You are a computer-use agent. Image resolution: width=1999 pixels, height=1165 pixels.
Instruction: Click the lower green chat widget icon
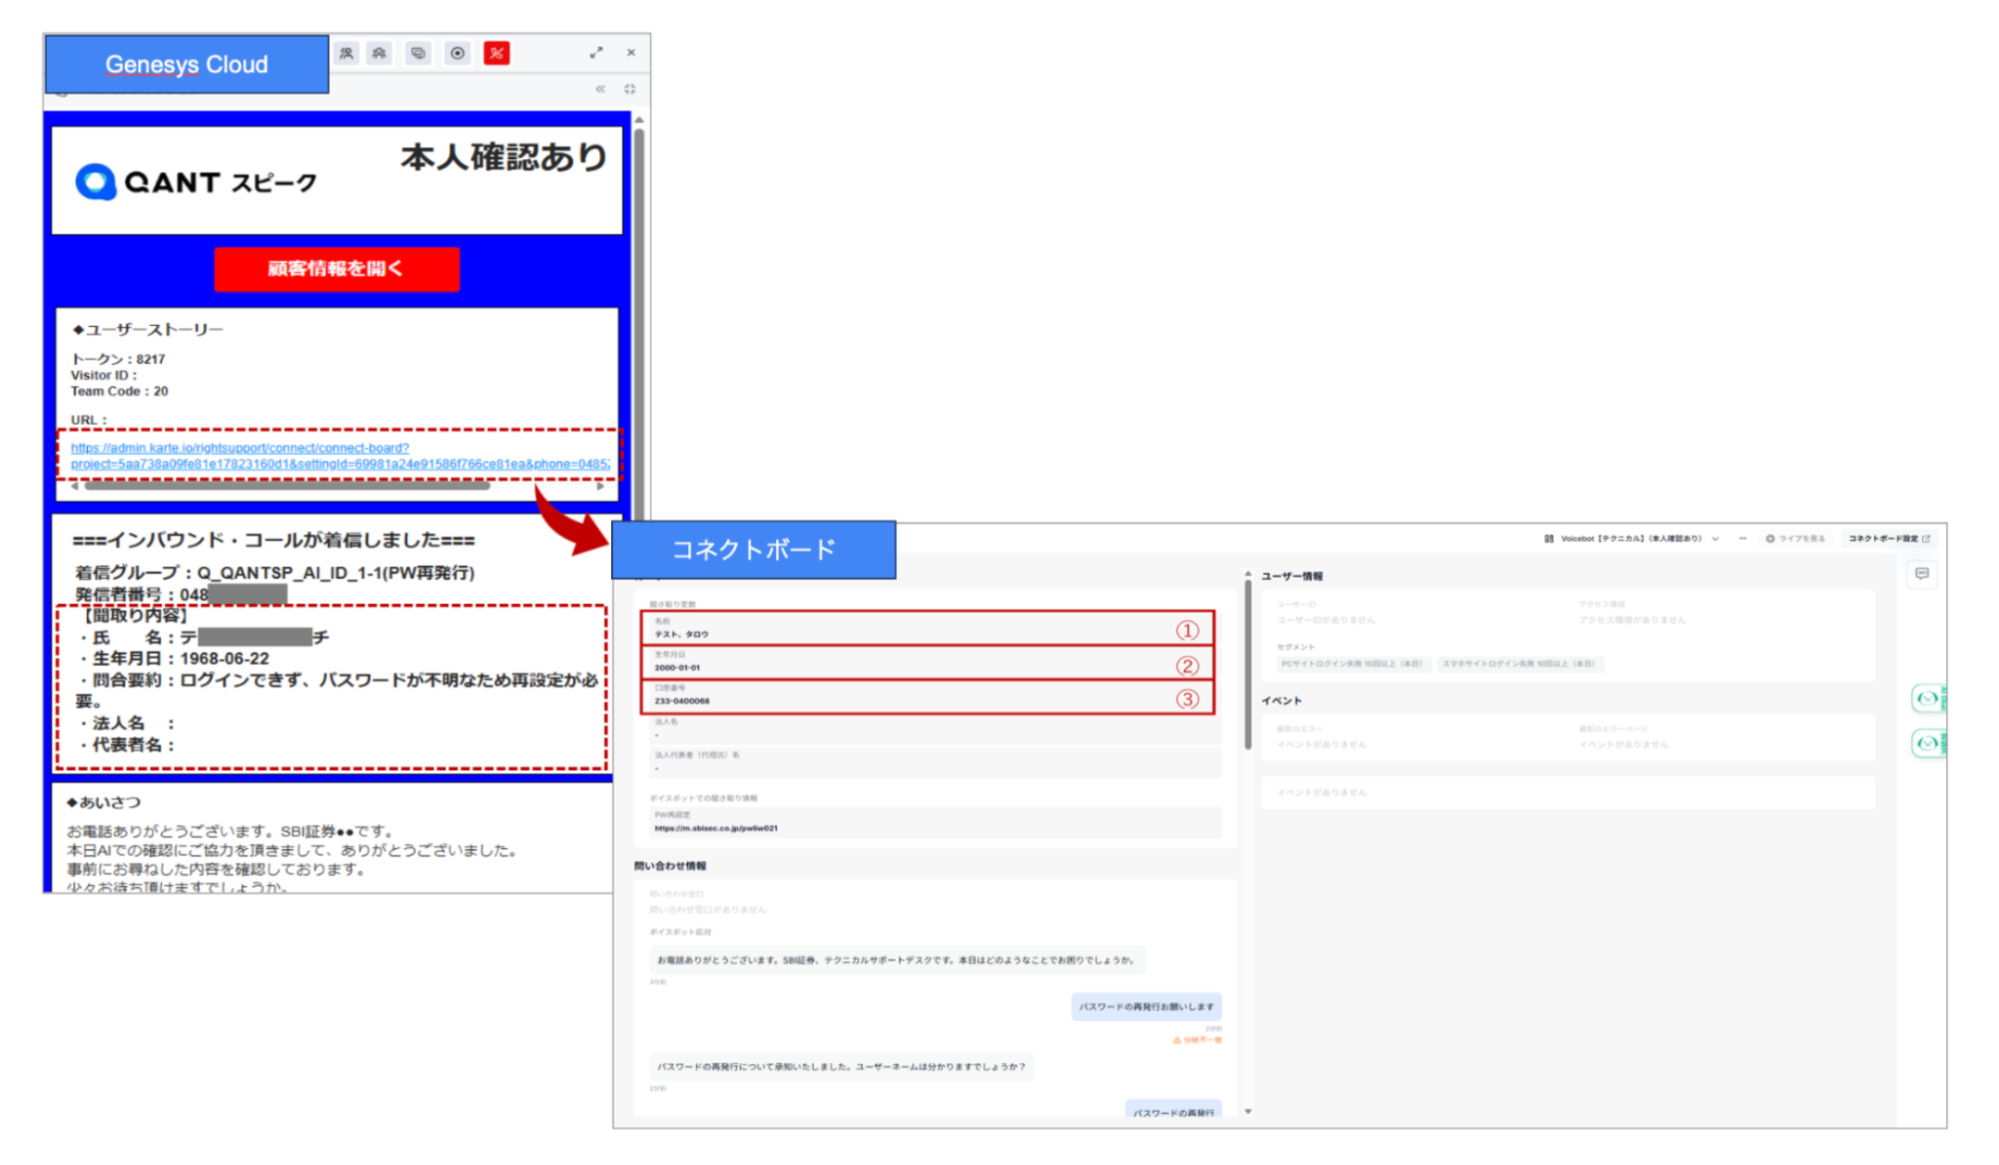click(x=1928, y=743)
